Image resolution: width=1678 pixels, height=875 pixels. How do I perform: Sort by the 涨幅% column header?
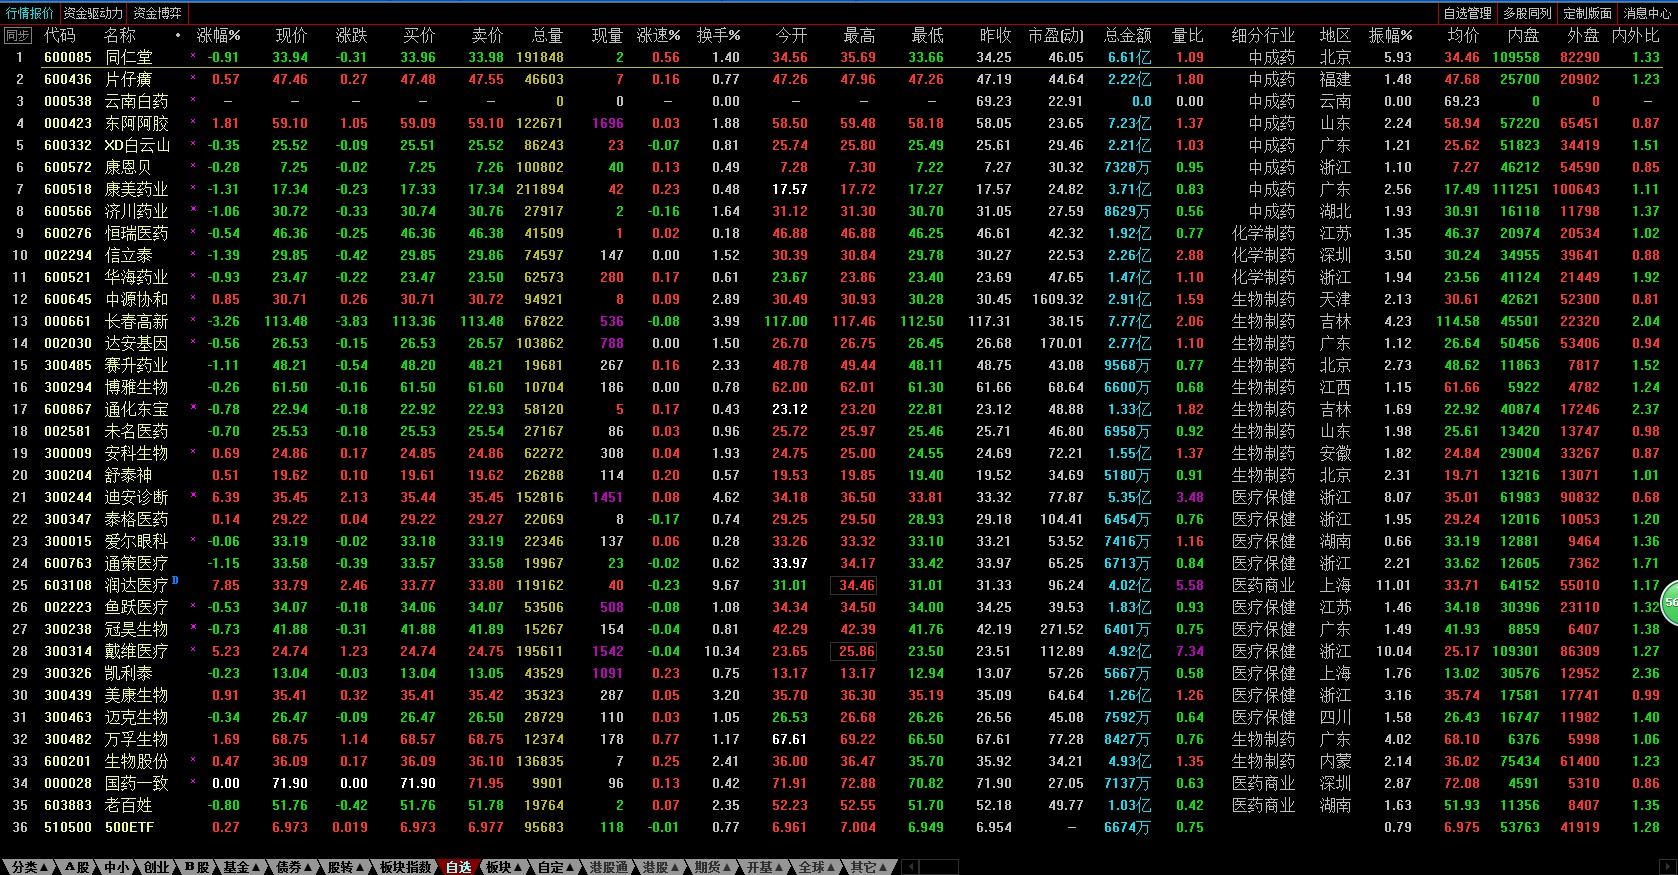tap(218, 35)
